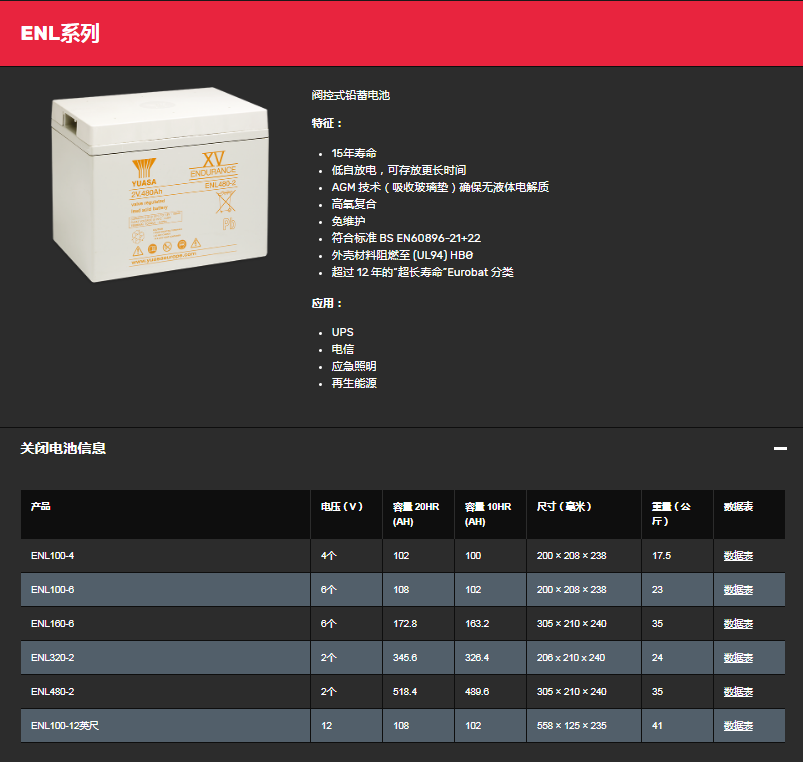Click the UPS application bullet
Screen dimensions: 803x762
(342, 332)
